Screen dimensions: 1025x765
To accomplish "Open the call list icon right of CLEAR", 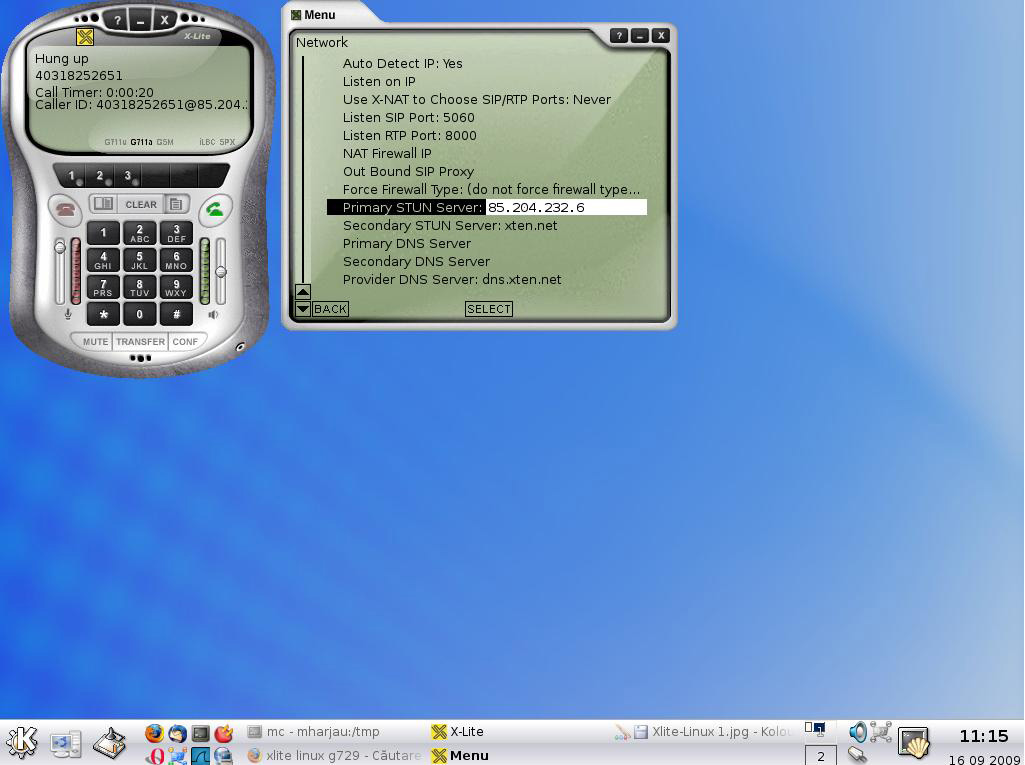I will tap(176, 205).
